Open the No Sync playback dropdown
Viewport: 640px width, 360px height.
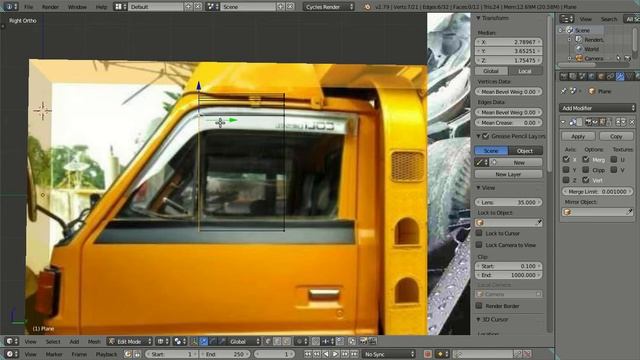coord(389,354)
